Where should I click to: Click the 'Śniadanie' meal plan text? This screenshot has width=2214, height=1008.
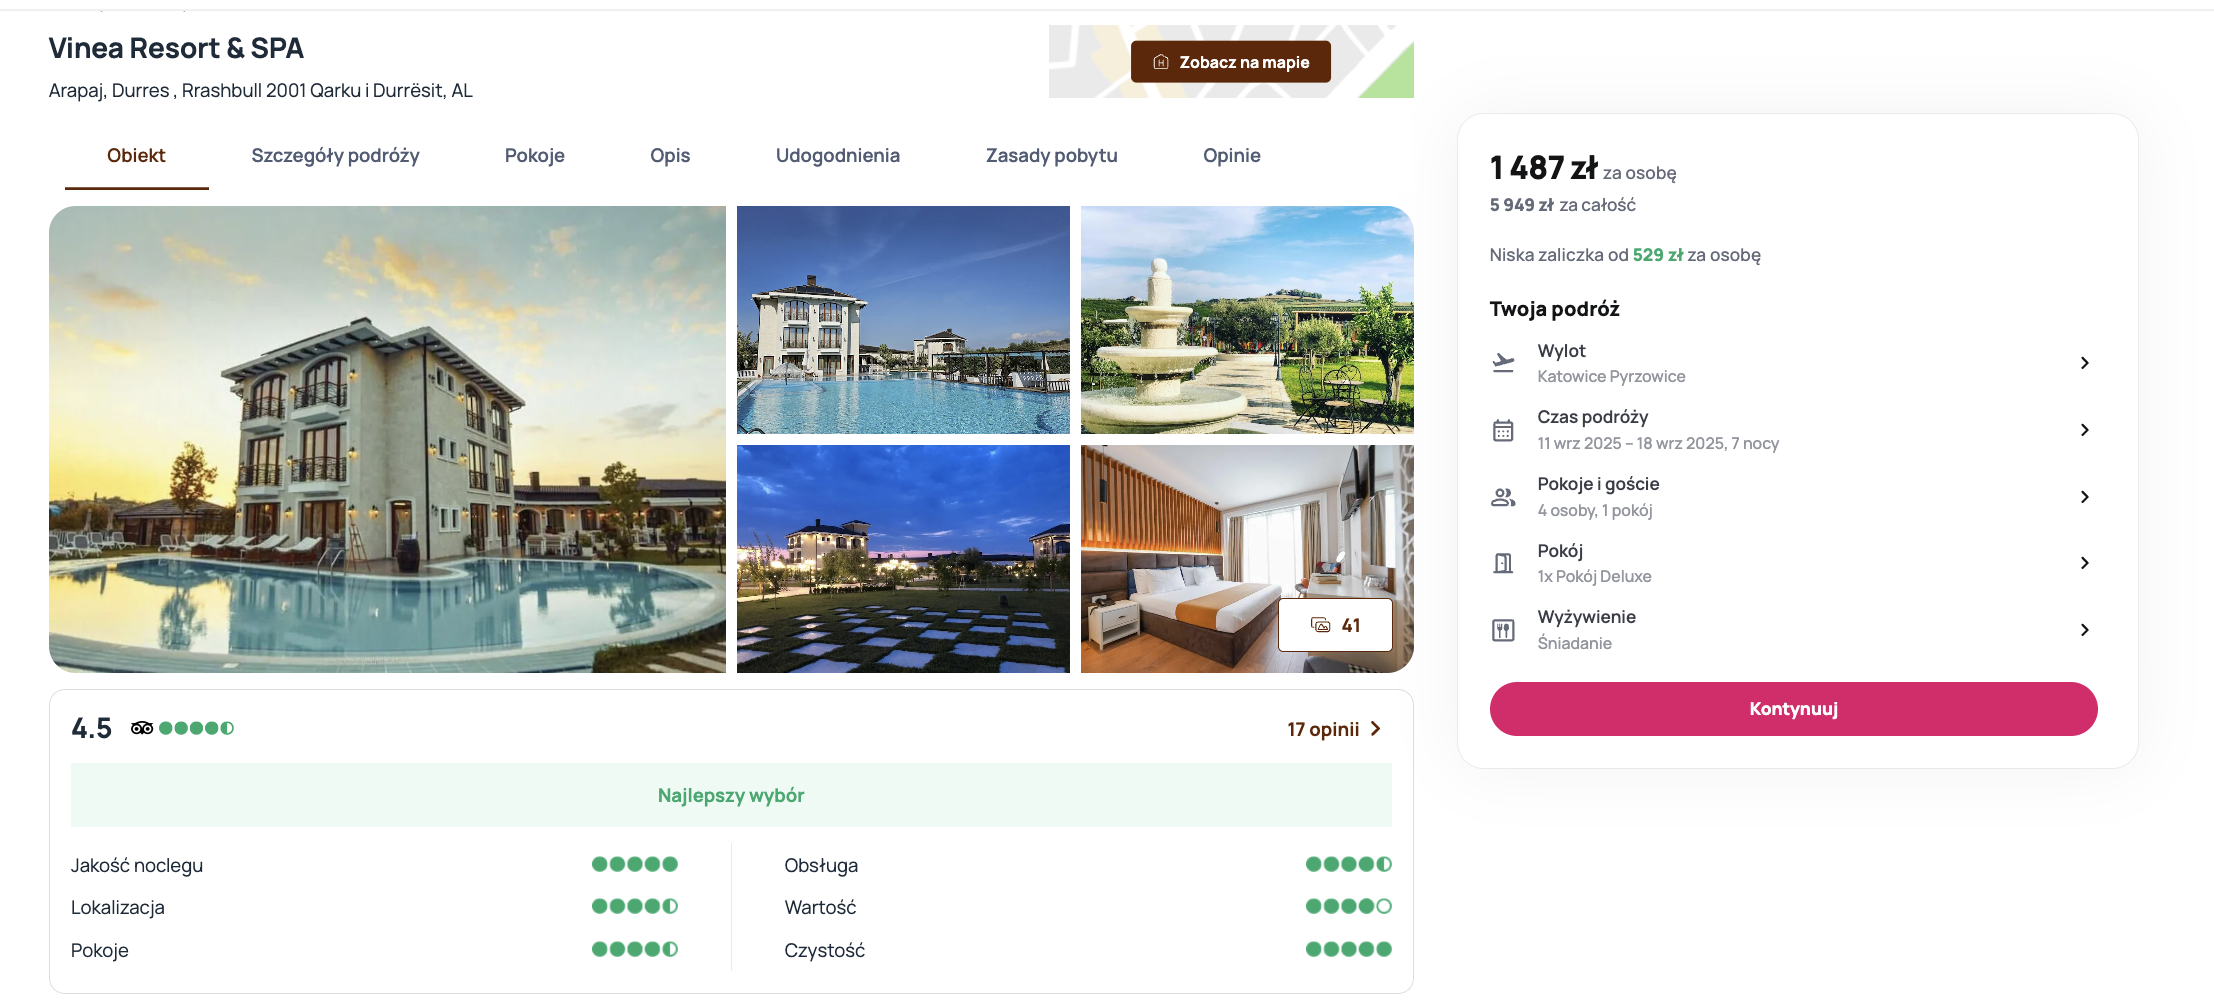[1574, 643]
